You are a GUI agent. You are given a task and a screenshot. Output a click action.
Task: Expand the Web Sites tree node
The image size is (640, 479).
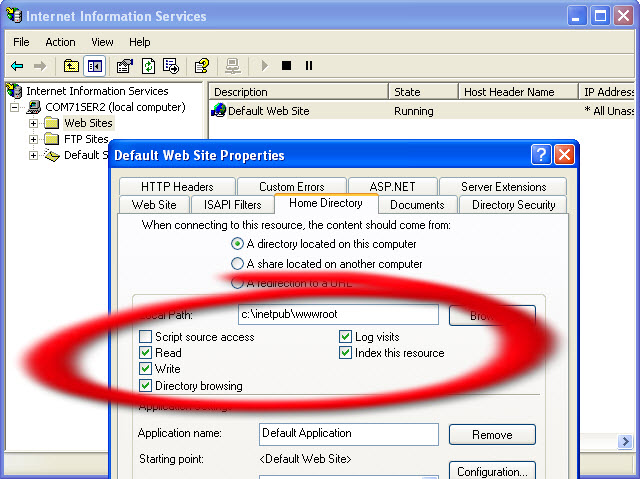pyautogui.click(x=33, y=123)
